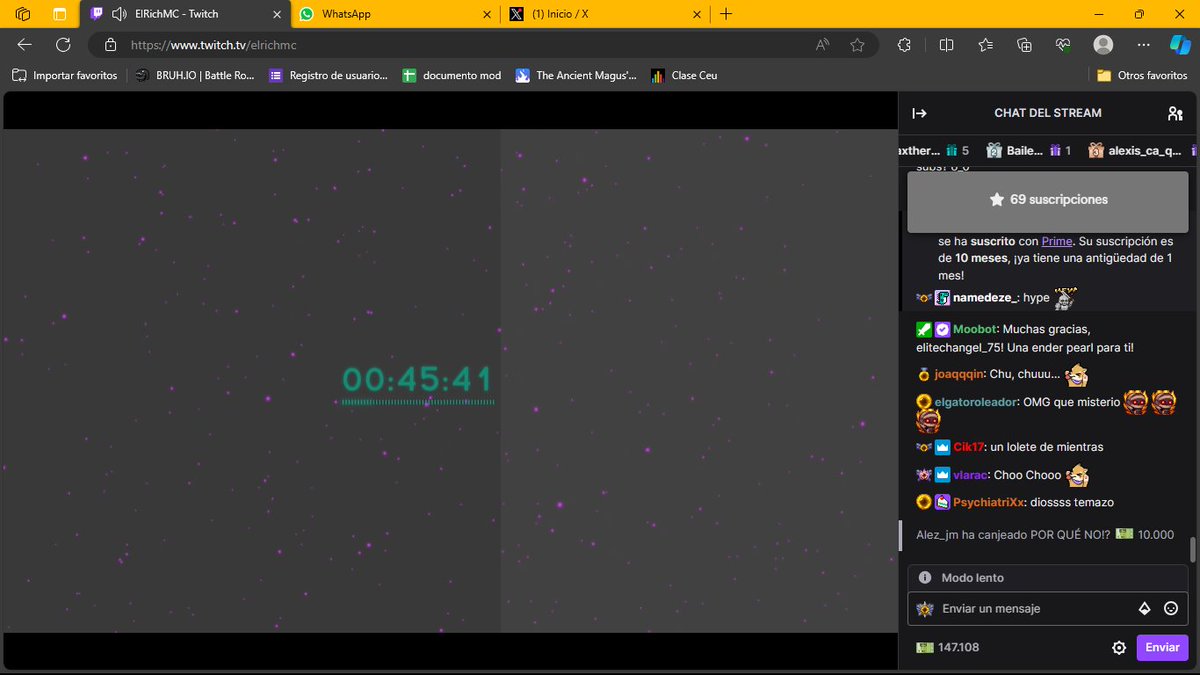The width and height of the screenshot is (1200, 675).
Task: Click the hype emote in namedeze_ message
Action: [x=1065, y=297]
